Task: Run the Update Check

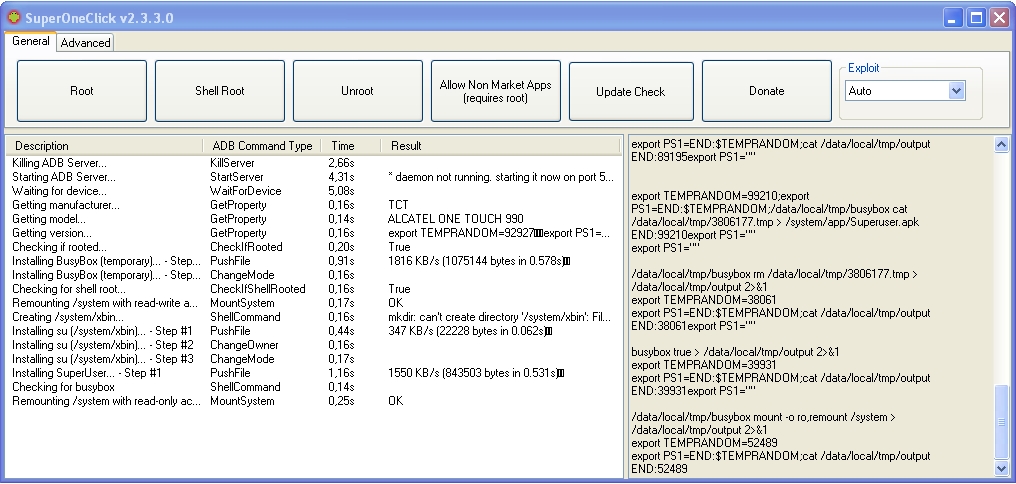Action: 630,91
